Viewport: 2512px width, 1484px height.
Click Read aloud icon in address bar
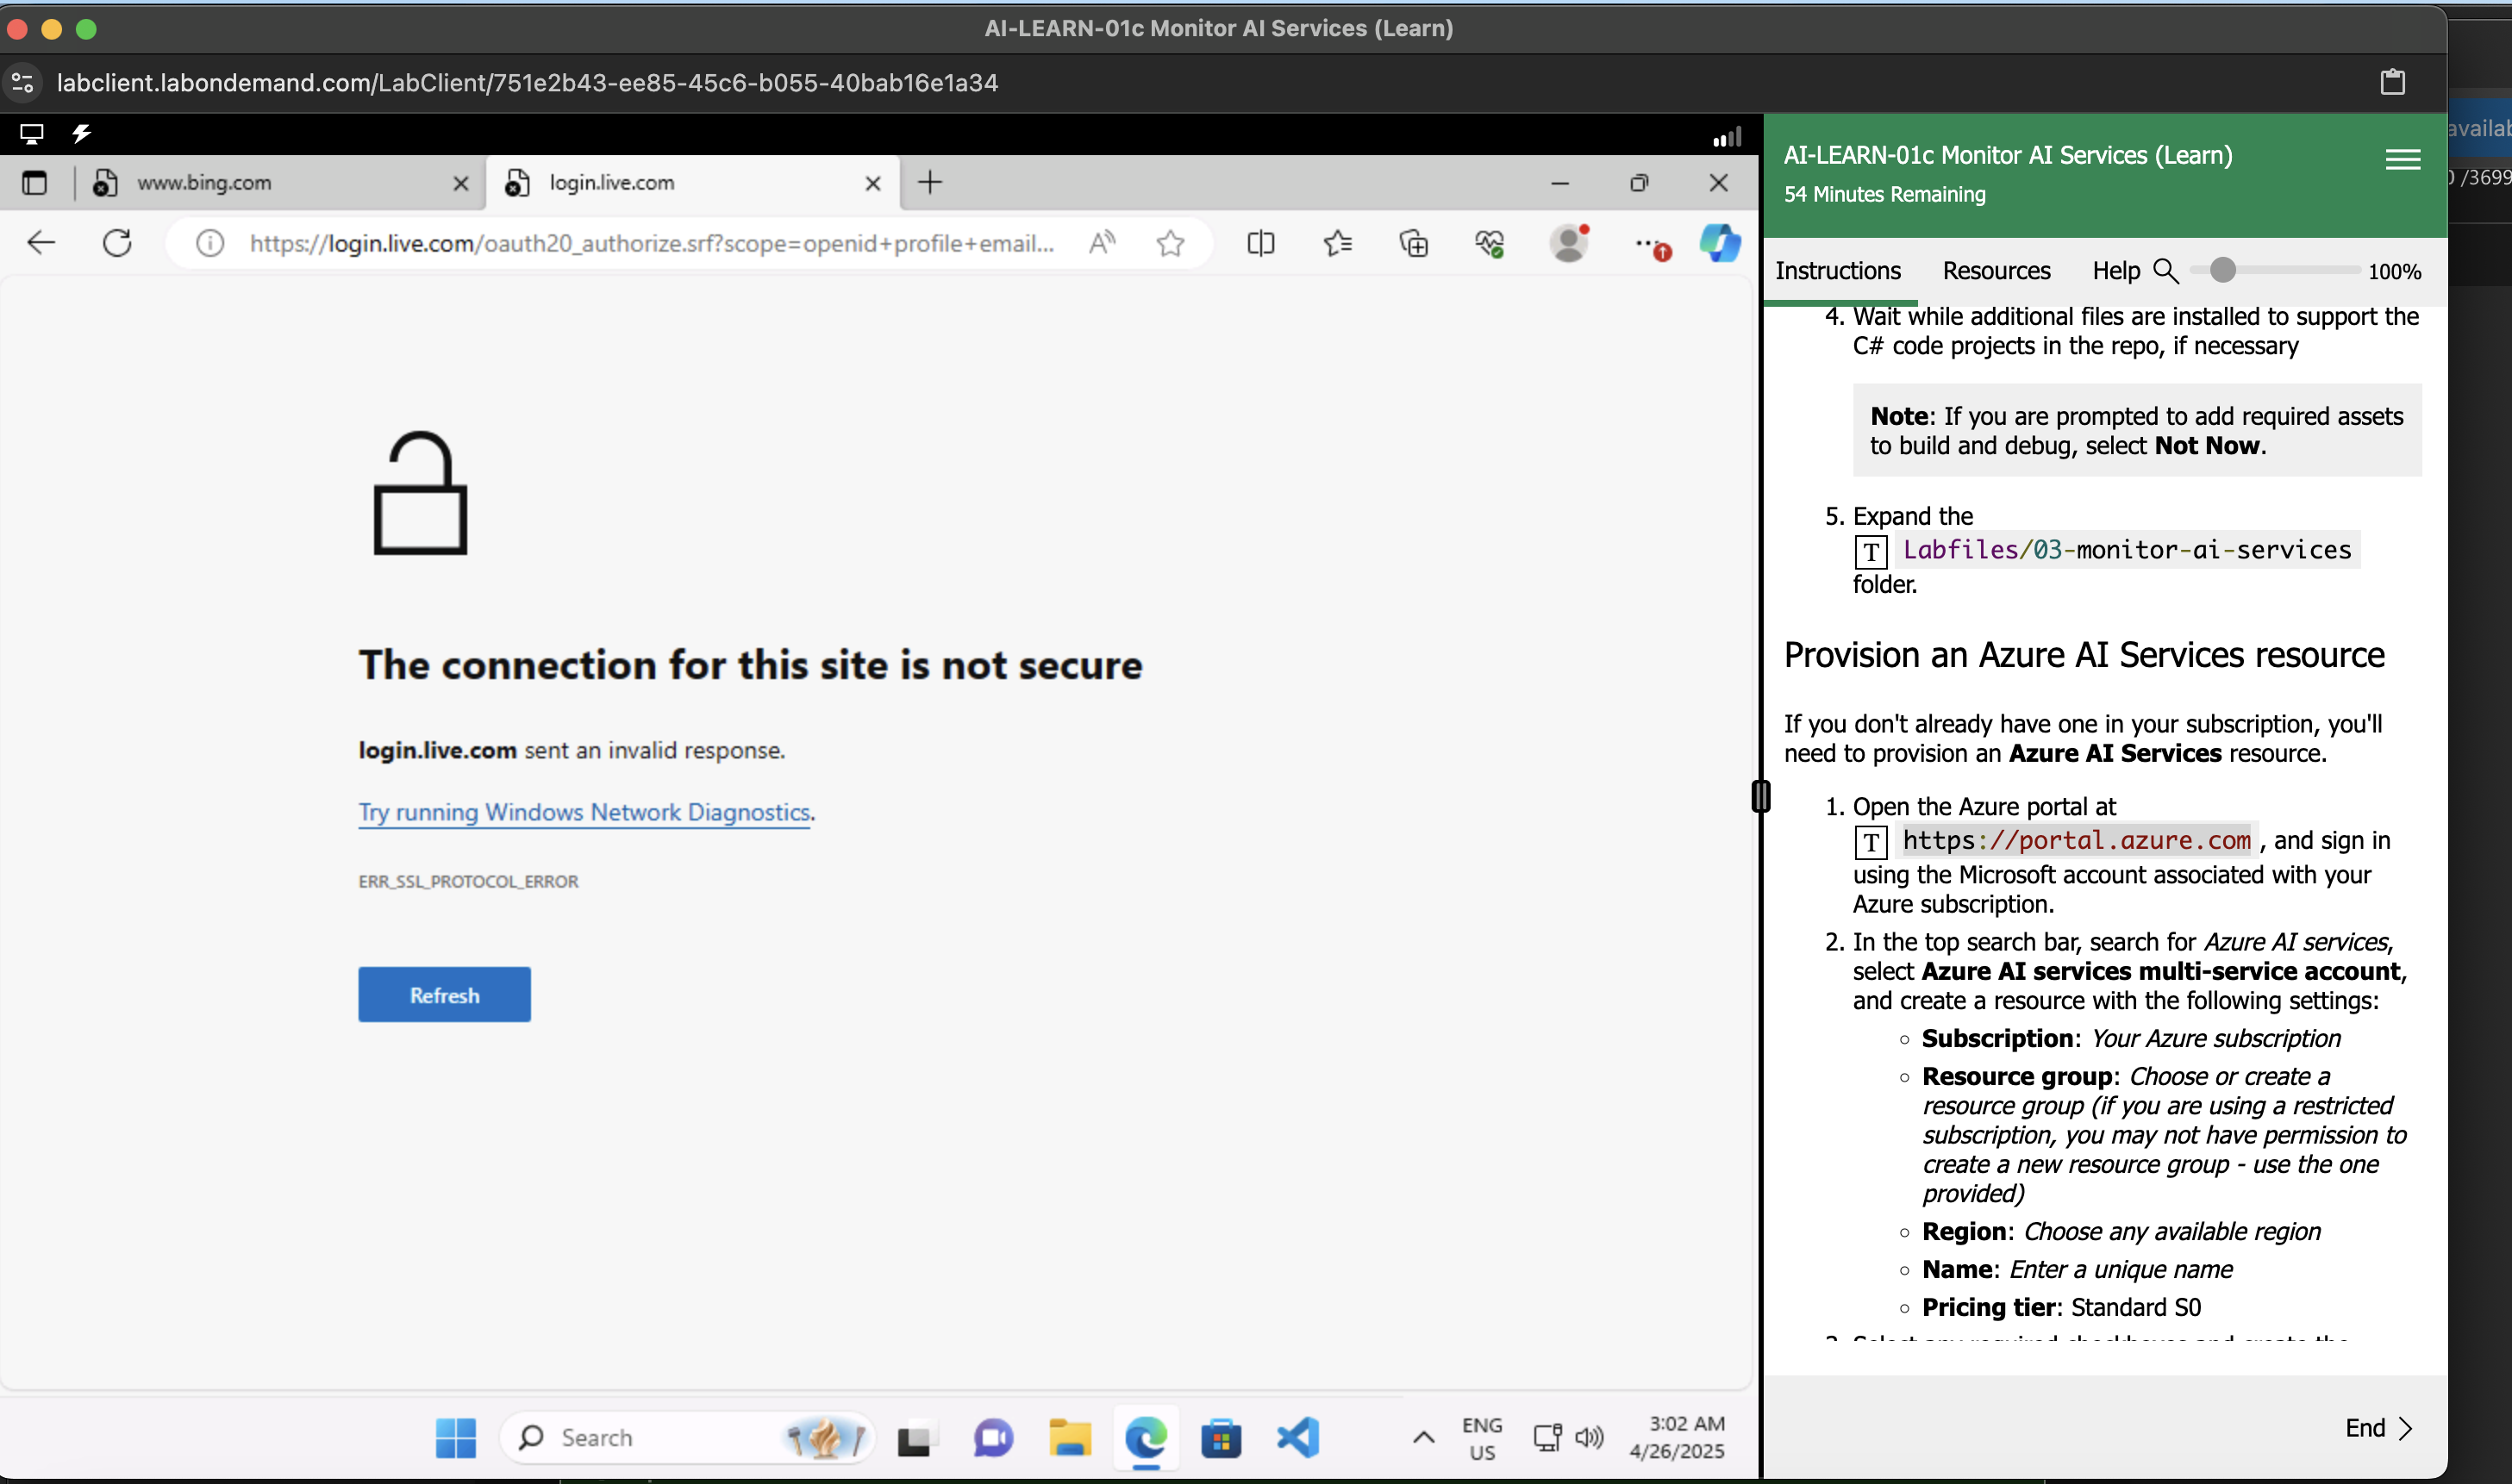coord(1101,243)
